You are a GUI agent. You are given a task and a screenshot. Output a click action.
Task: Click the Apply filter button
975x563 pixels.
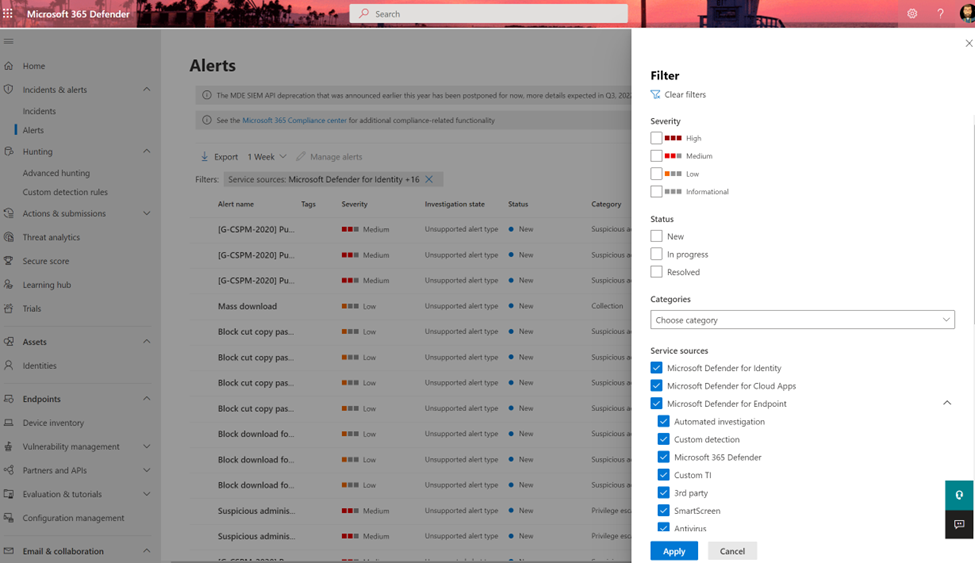tap(674, 551)
